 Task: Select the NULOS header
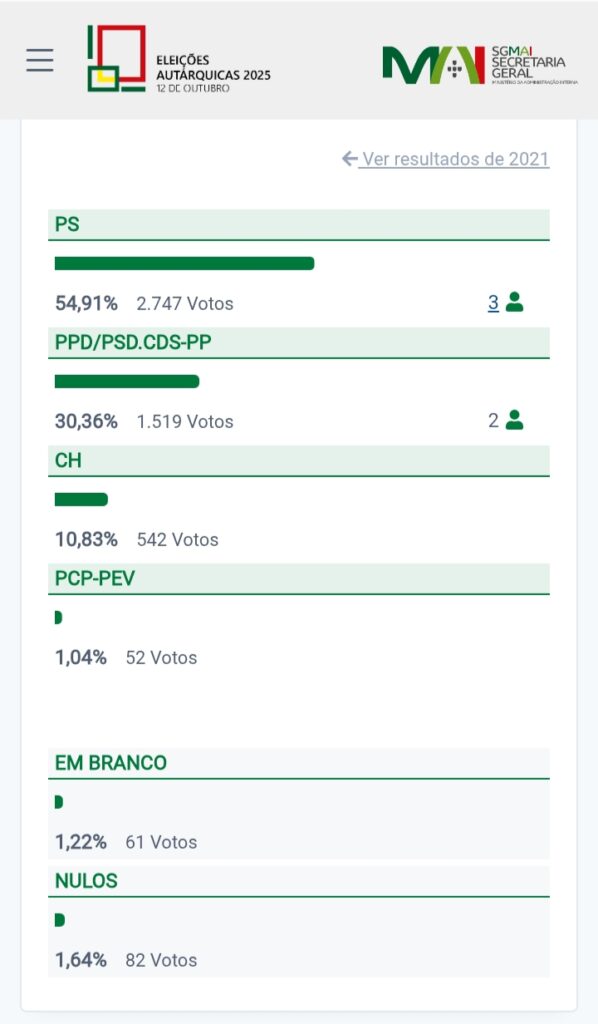pos(298,881)
